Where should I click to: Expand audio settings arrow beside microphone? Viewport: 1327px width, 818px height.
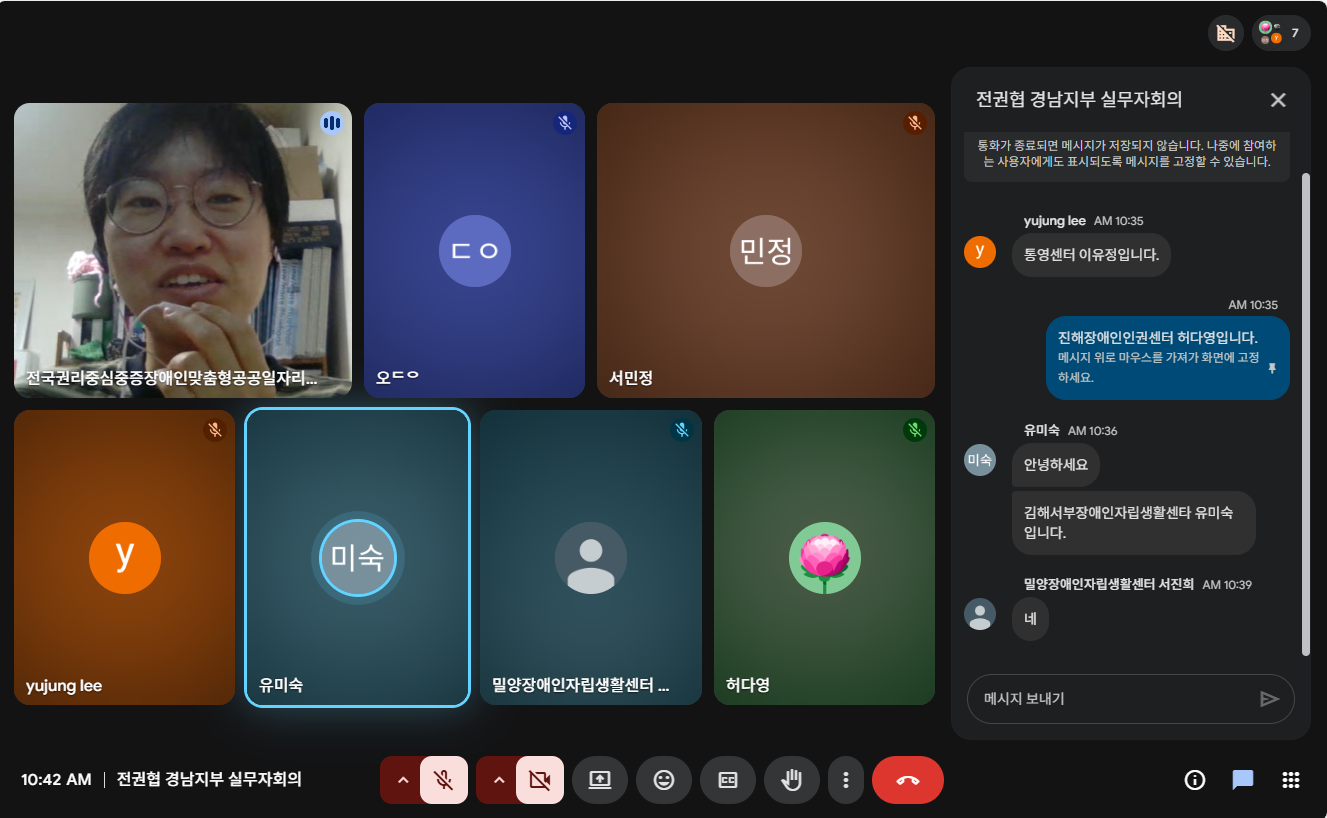[402, 780]
